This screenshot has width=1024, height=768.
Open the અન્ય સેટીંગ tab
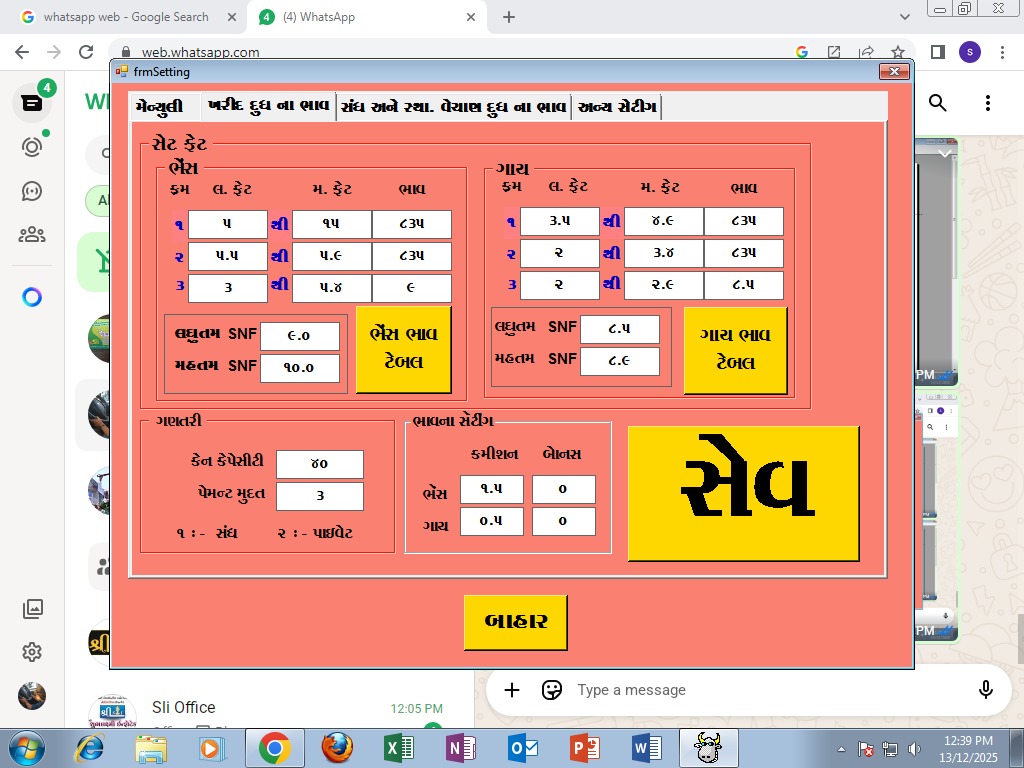616,107
